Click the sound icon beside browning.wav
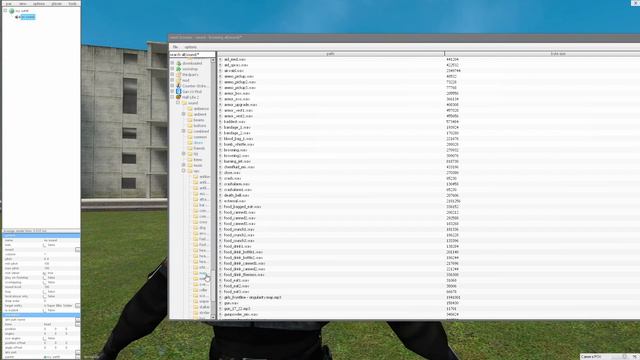Viewport: 640px width, 360px height. click(220, 150)
